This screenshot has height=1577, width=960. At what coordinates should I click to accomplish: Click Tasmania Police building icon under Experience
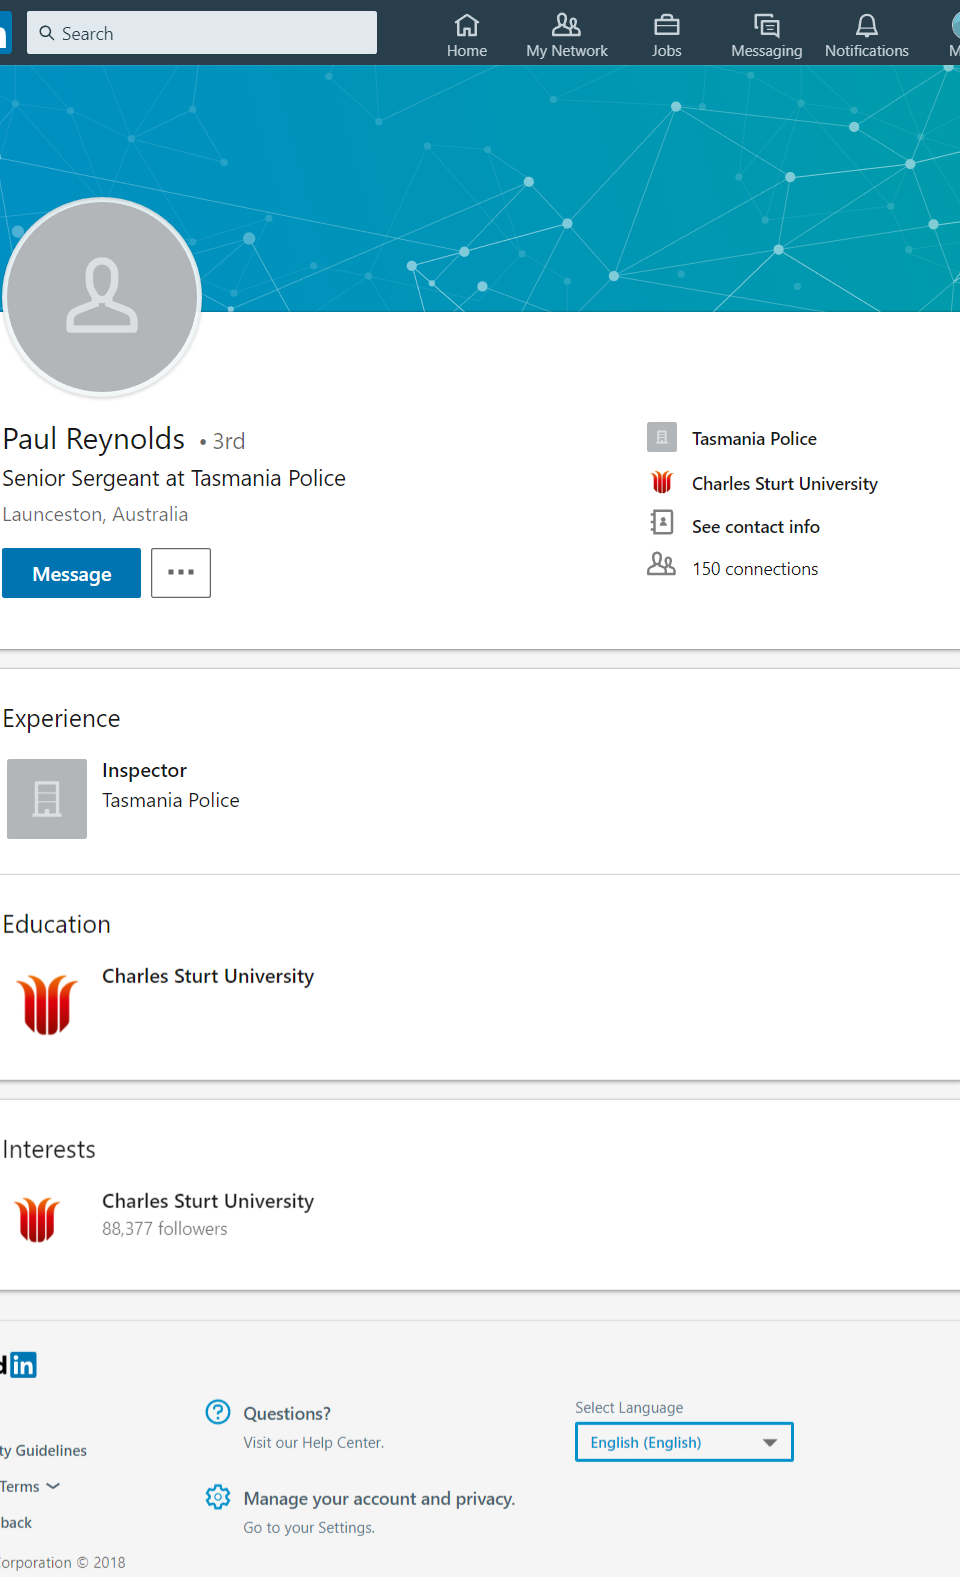[x=47, y=799]
